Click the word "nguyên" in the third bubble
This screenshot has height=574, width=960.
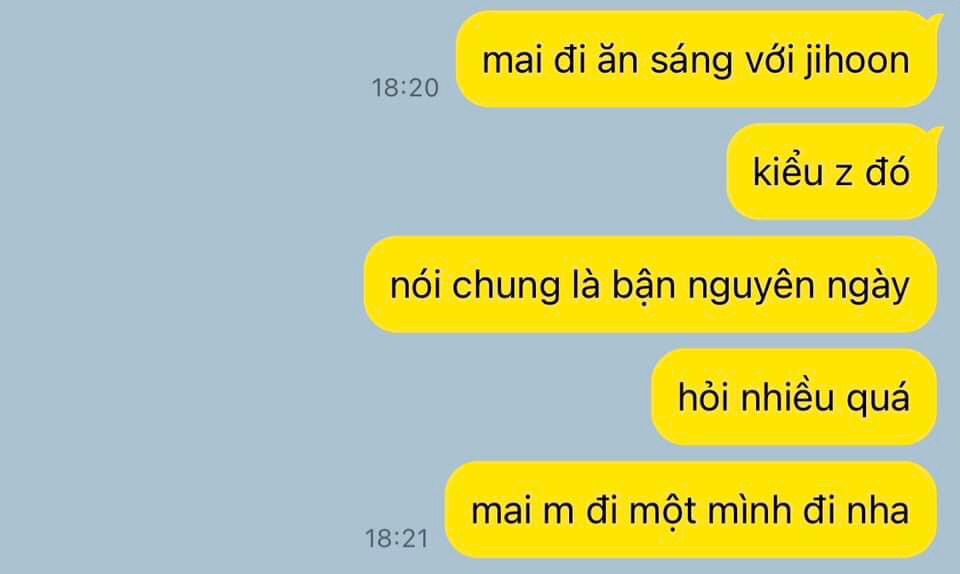coord(751,286)
